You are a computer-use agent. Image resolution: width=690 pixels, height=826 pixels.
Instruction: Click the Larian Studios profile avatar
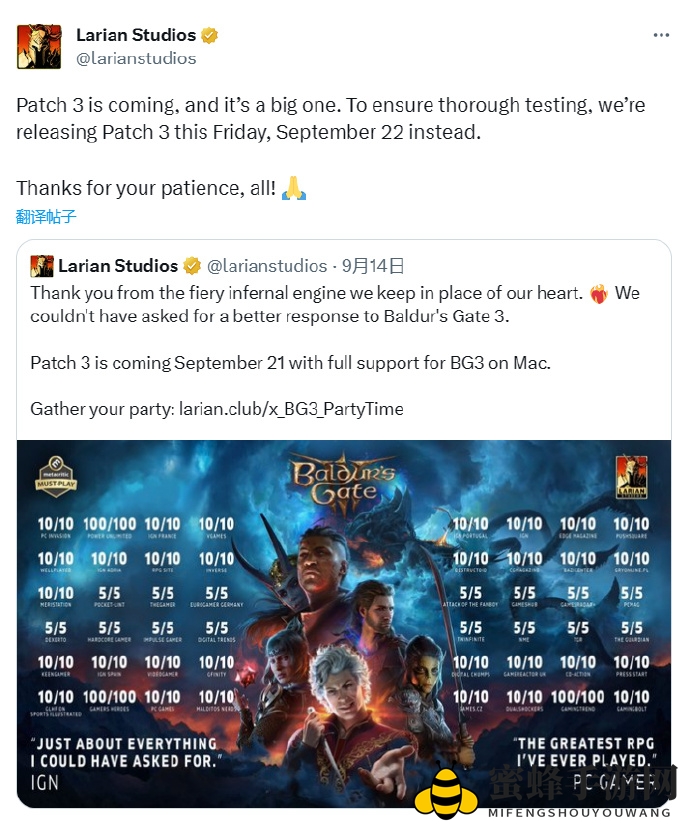[x=39, y=46]
